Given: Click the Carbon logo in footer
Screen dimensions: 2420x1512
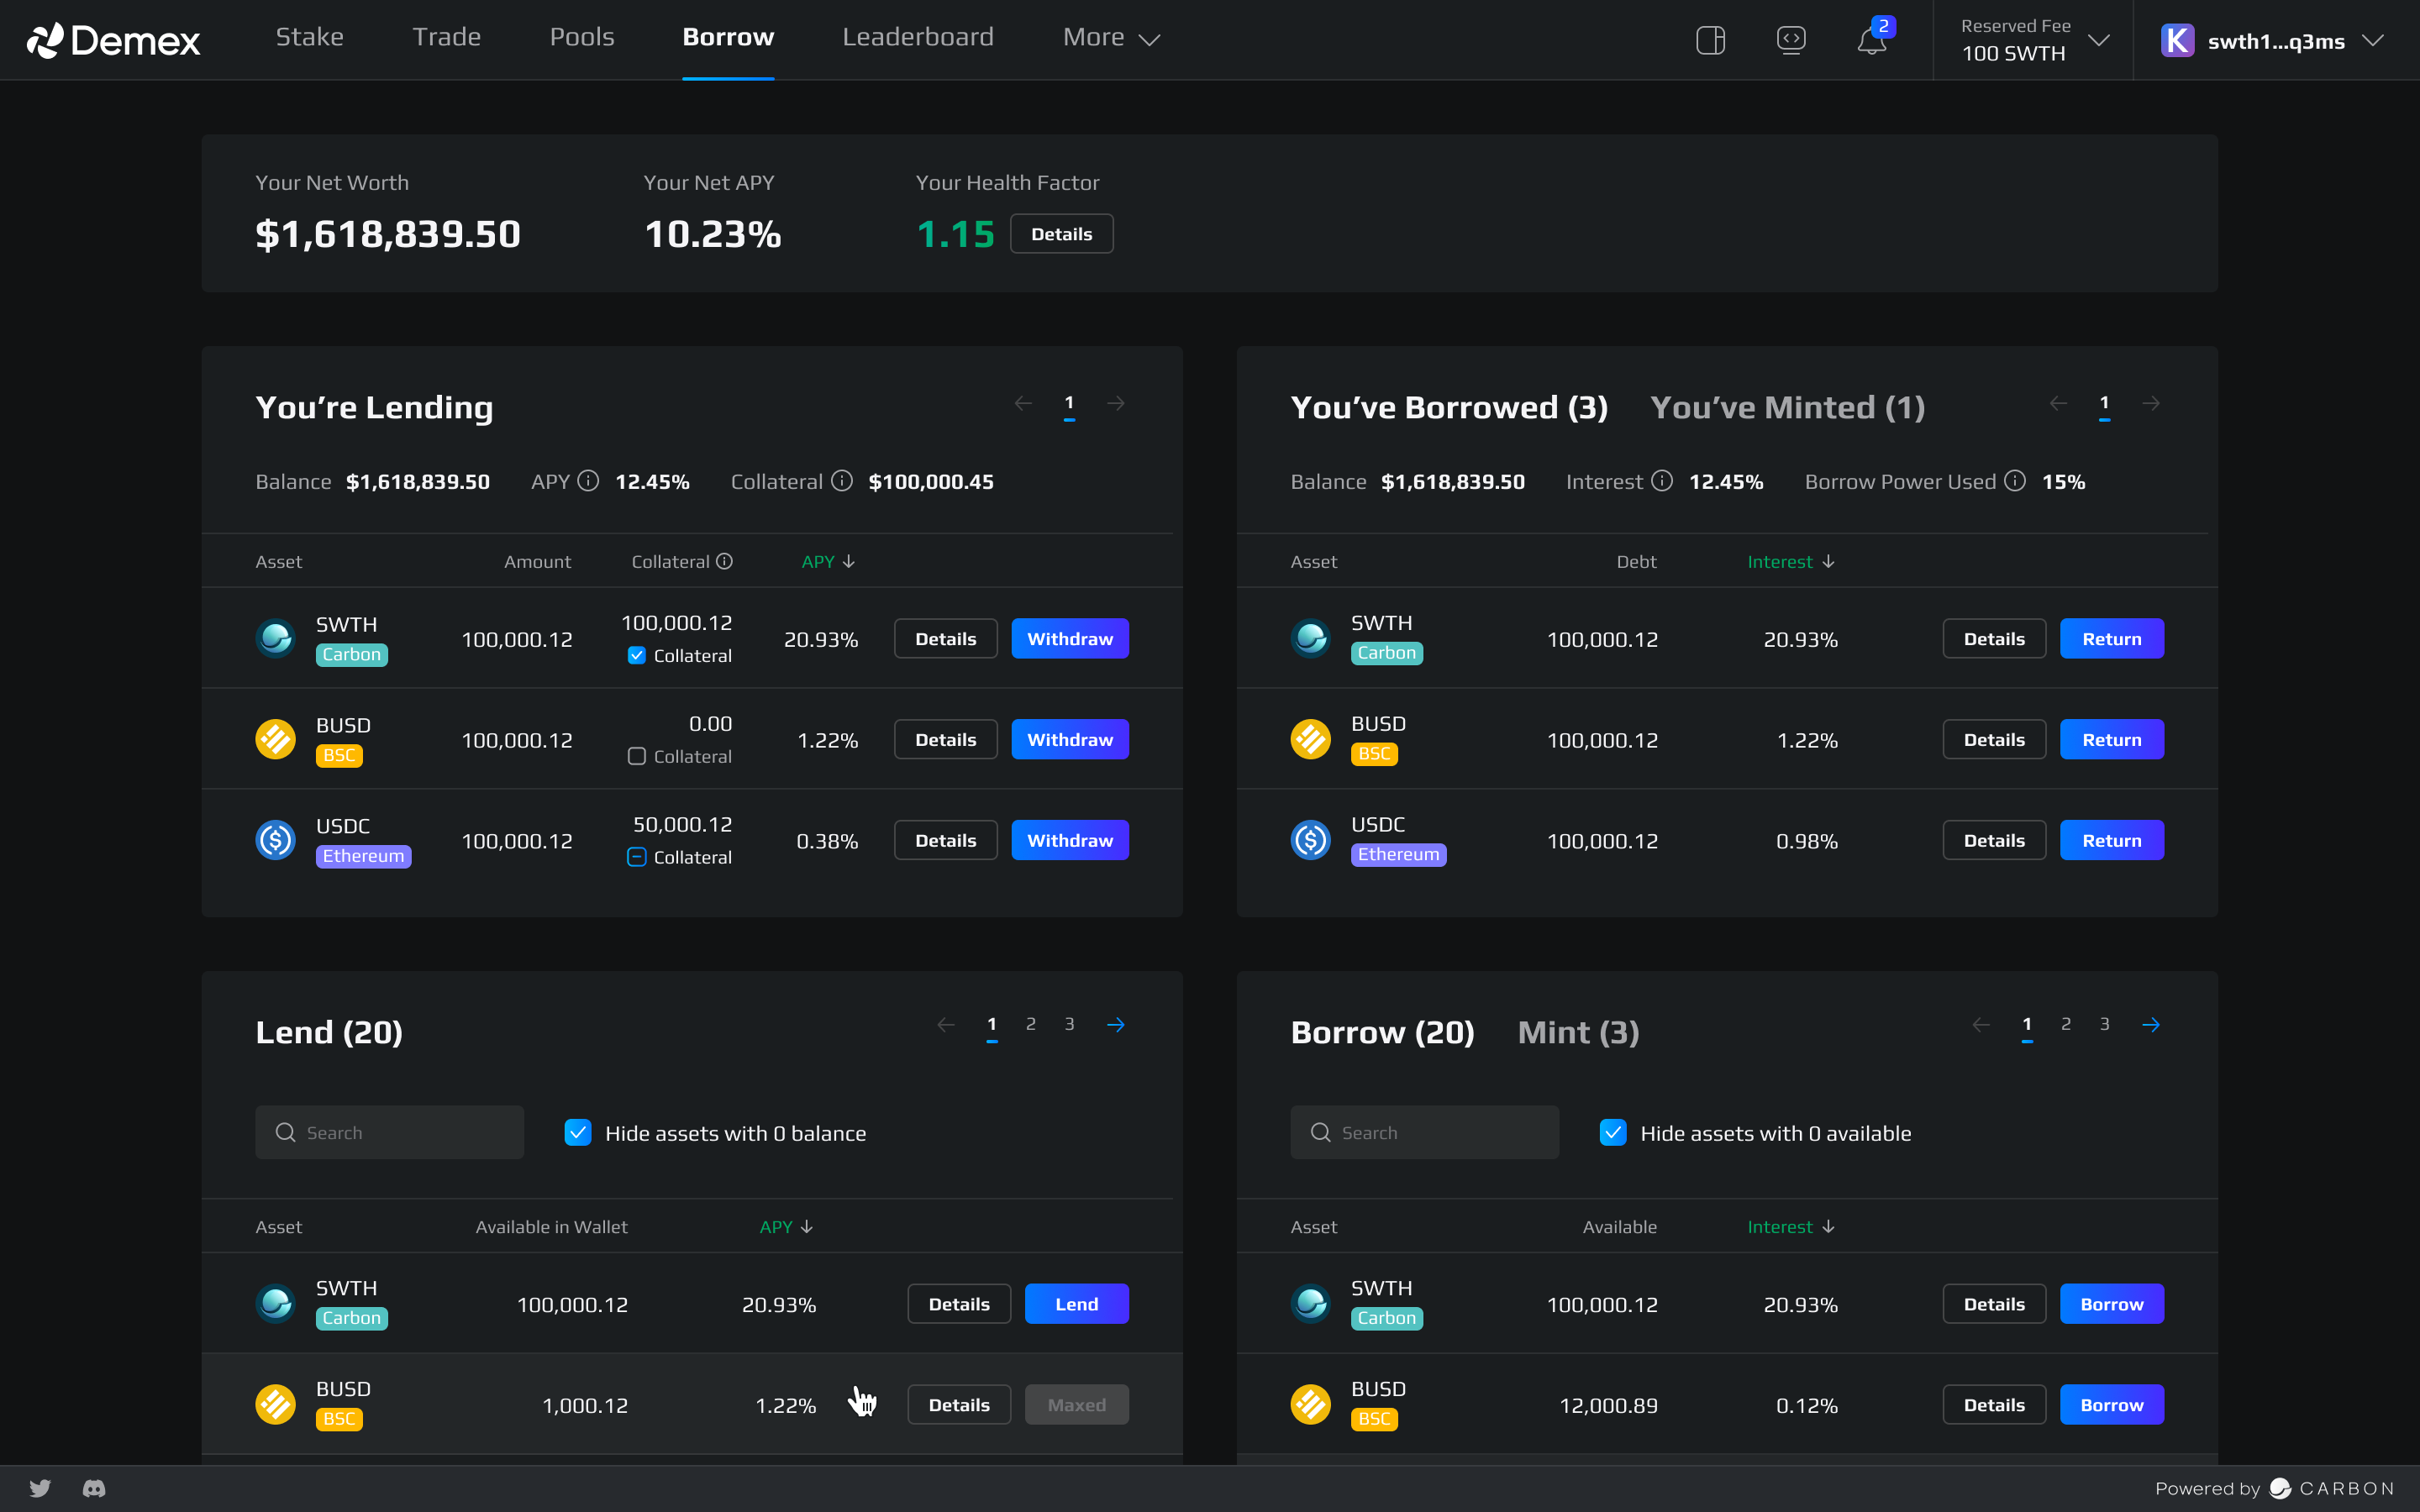Looking at the screenshot, I should pos(2280,1488).
